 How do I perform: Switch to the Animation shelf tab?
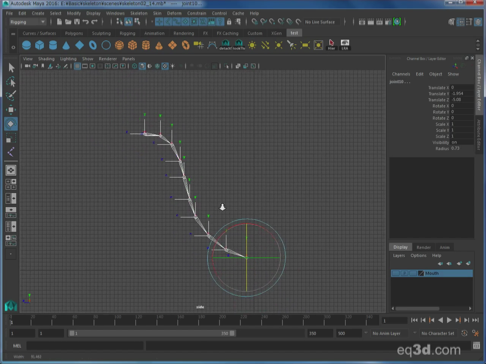[x=154, y=33]
